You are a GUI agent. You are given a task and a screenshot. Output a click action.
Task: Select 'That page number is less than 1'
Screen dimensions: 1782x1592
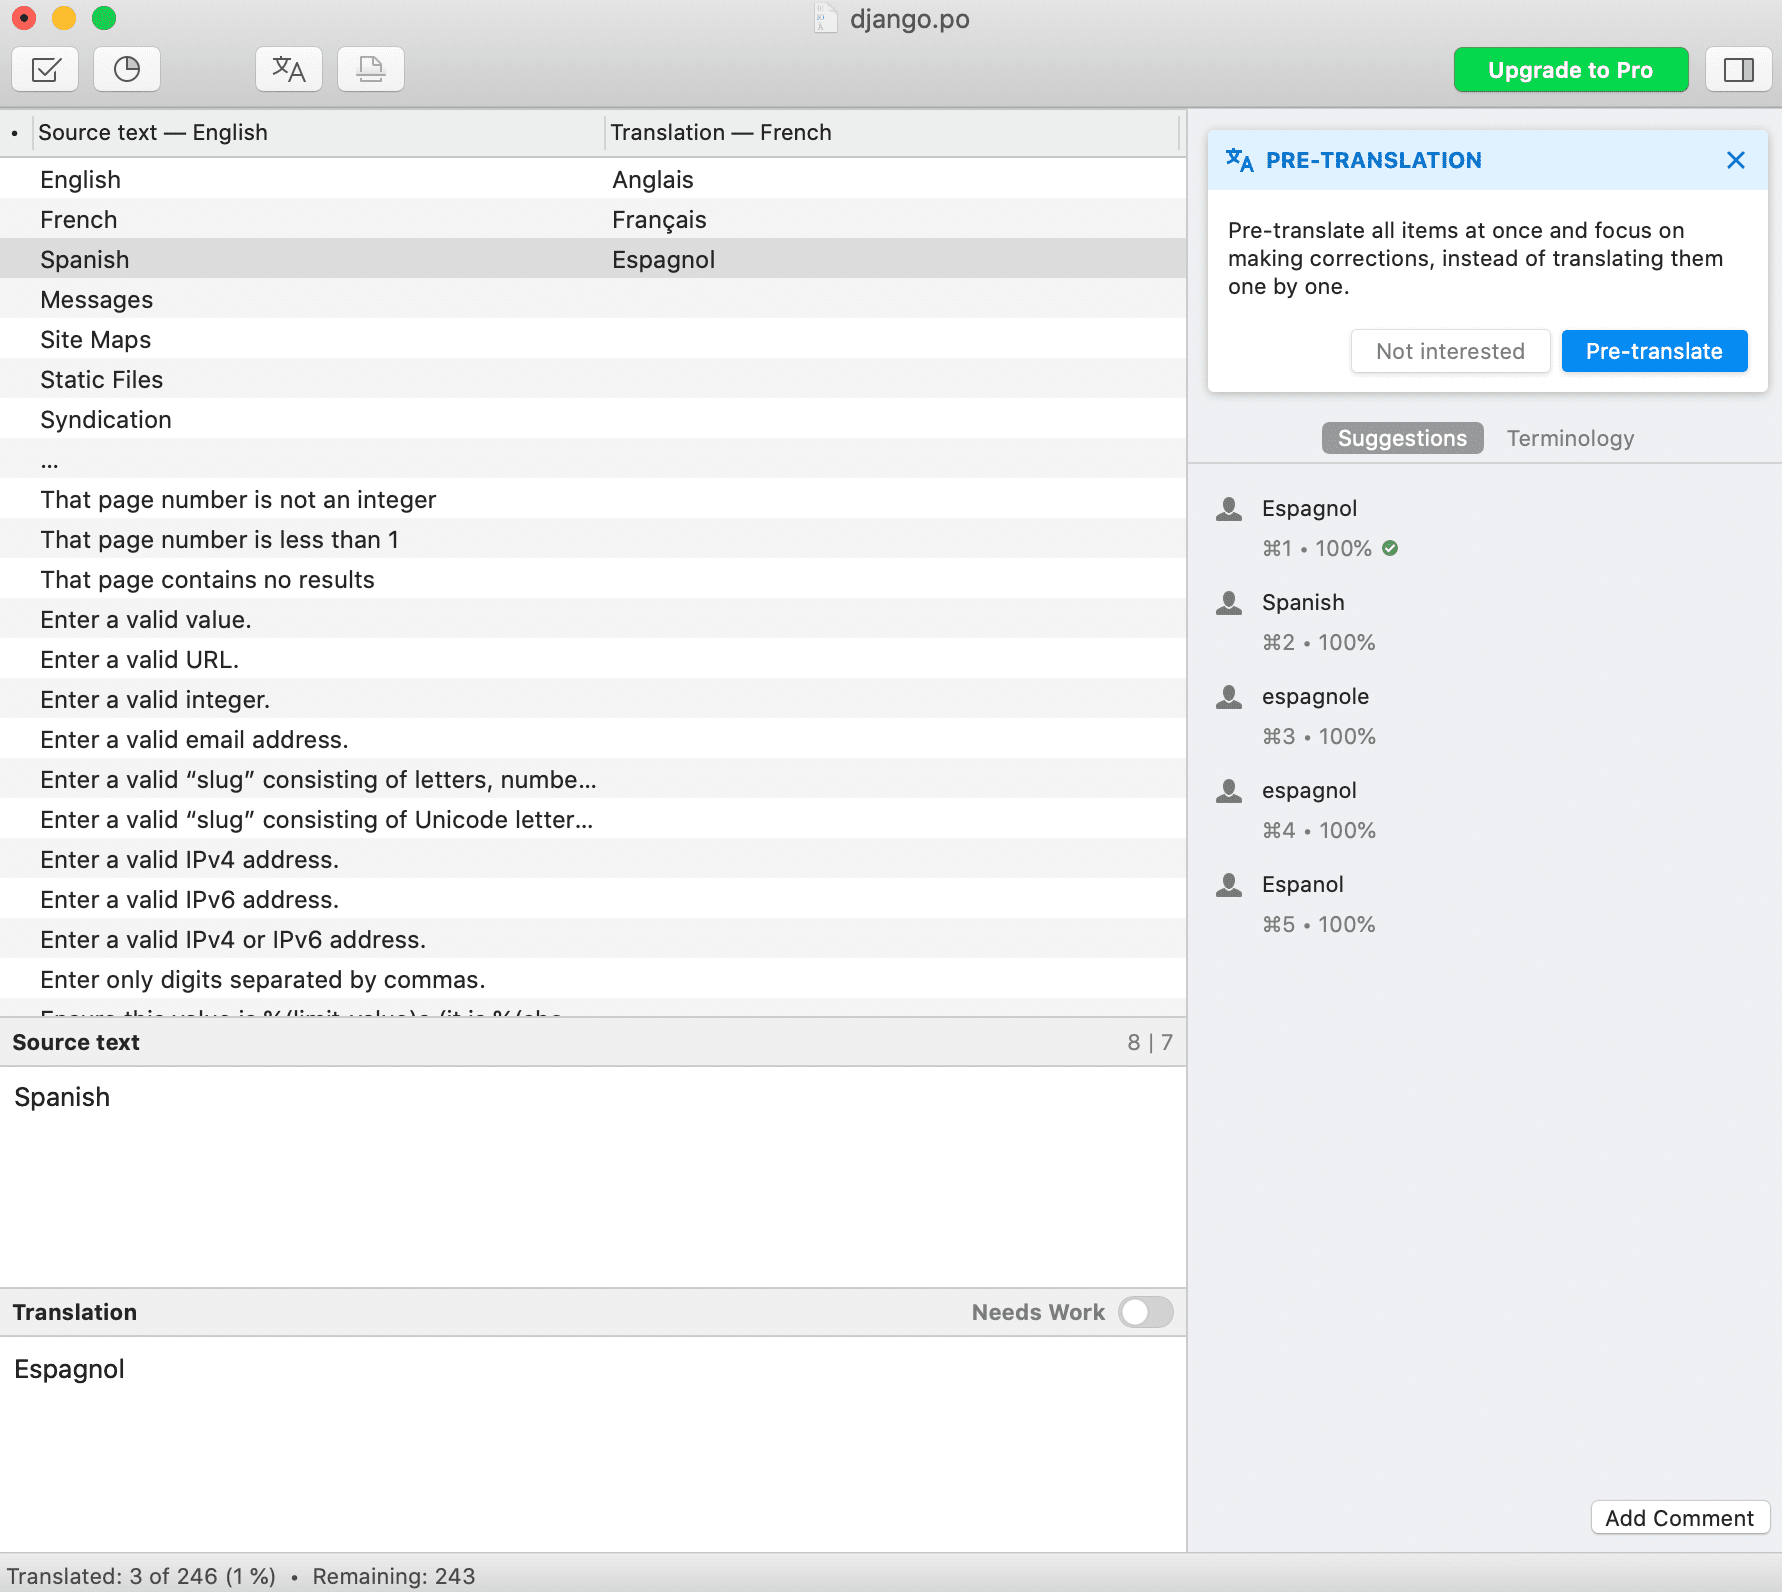(x=593, y=539)
